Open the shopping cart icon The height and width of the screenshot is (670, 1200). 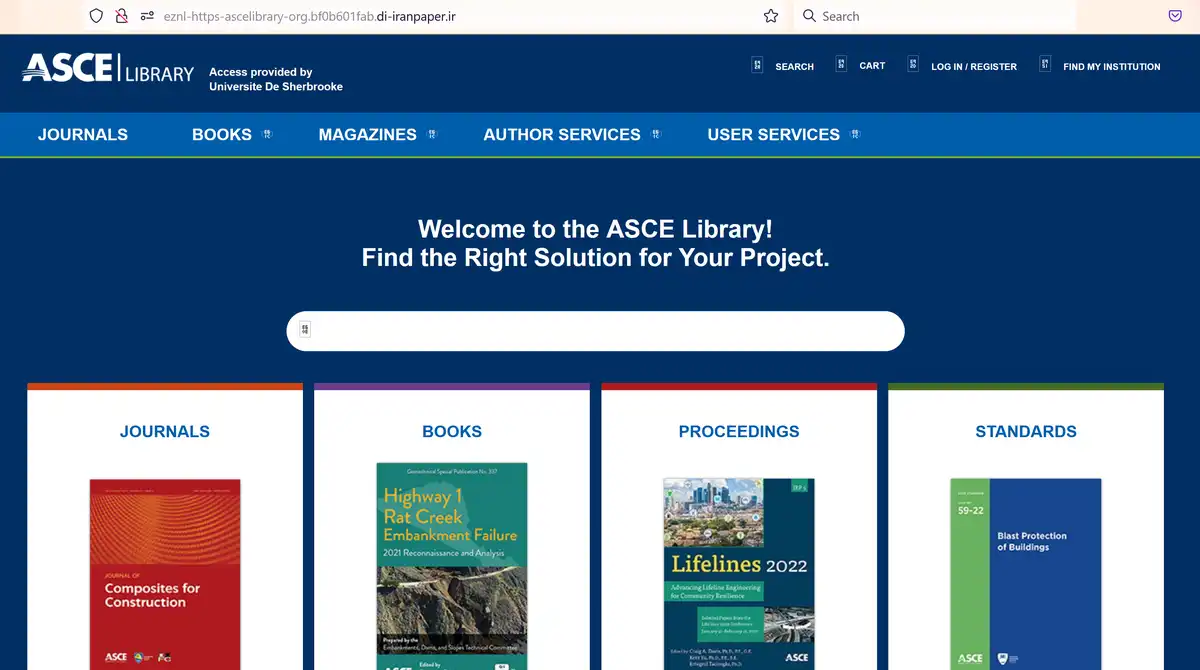[x=840, y=64]
